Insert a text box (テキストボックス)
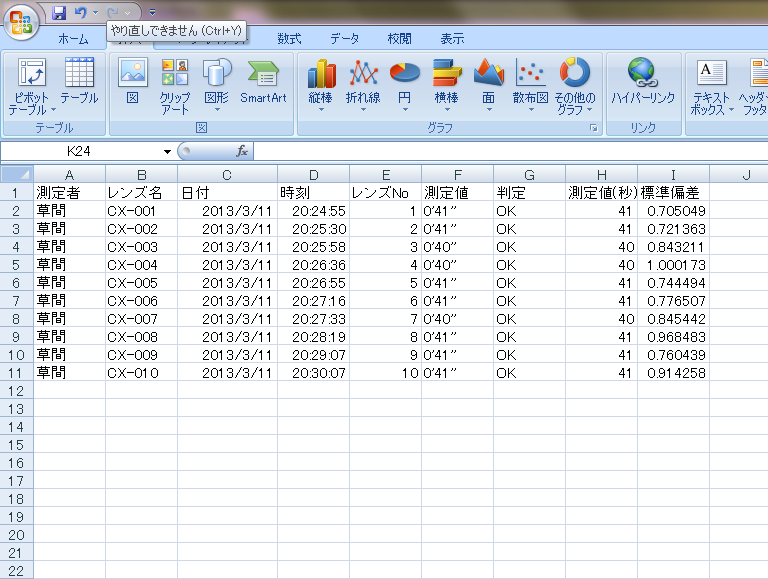The image size is (768, 579). point(712,87)
